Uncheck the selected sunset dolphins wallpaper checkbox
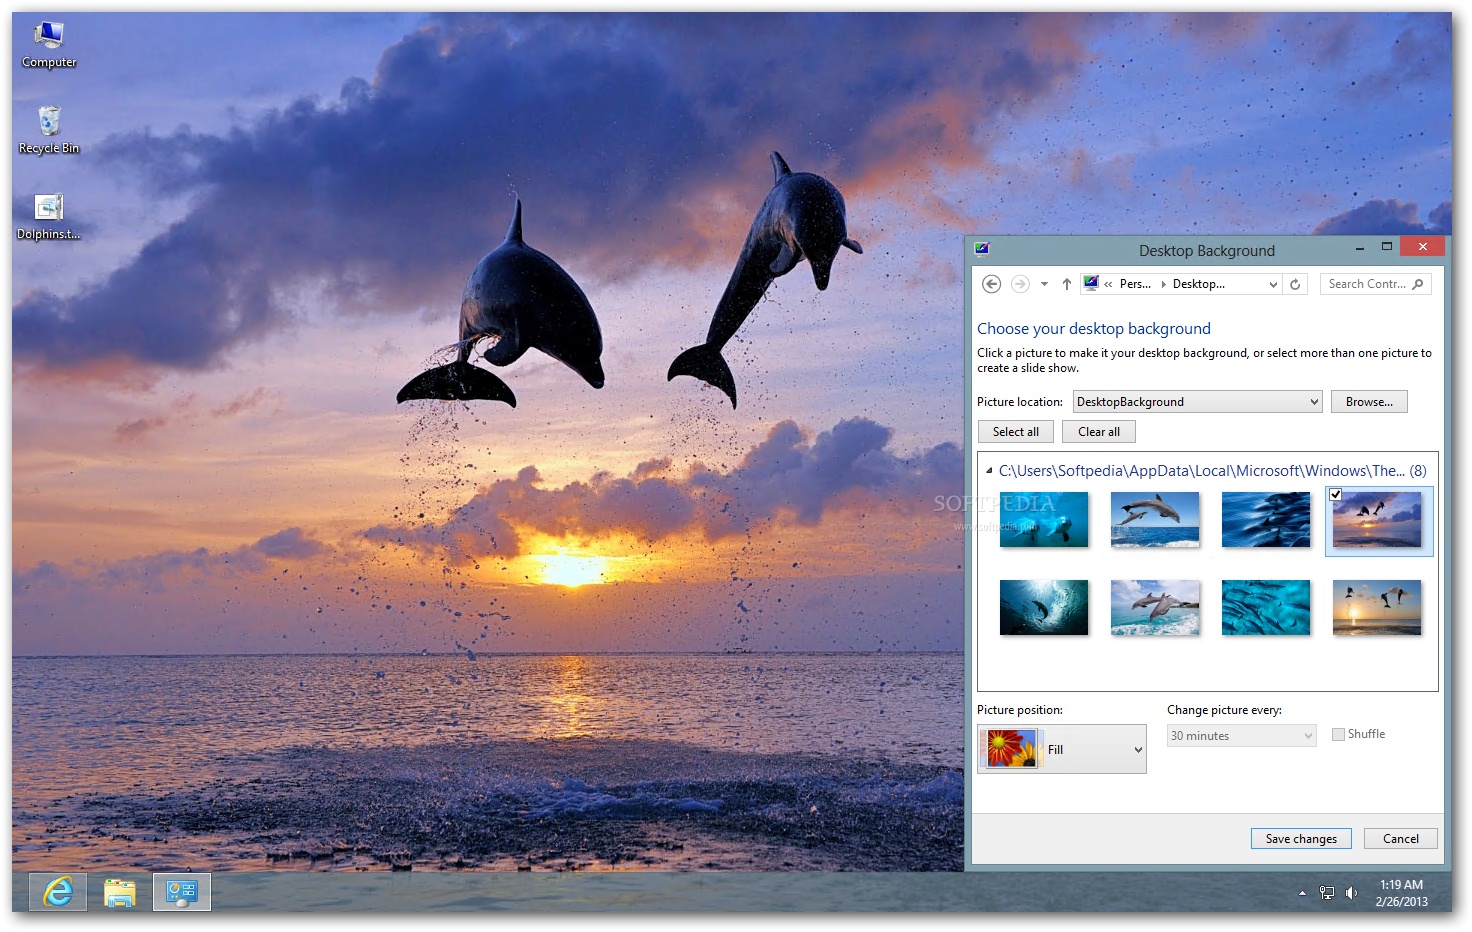Viewport: 1472px width, 932px height. point(1335,494)
